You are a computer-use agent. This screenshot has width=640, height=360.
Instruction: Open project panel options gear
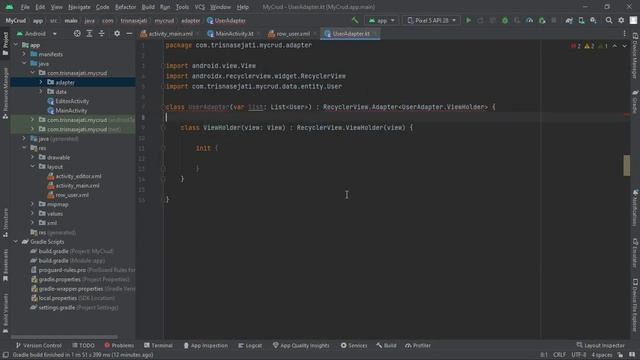pos(117,34)
